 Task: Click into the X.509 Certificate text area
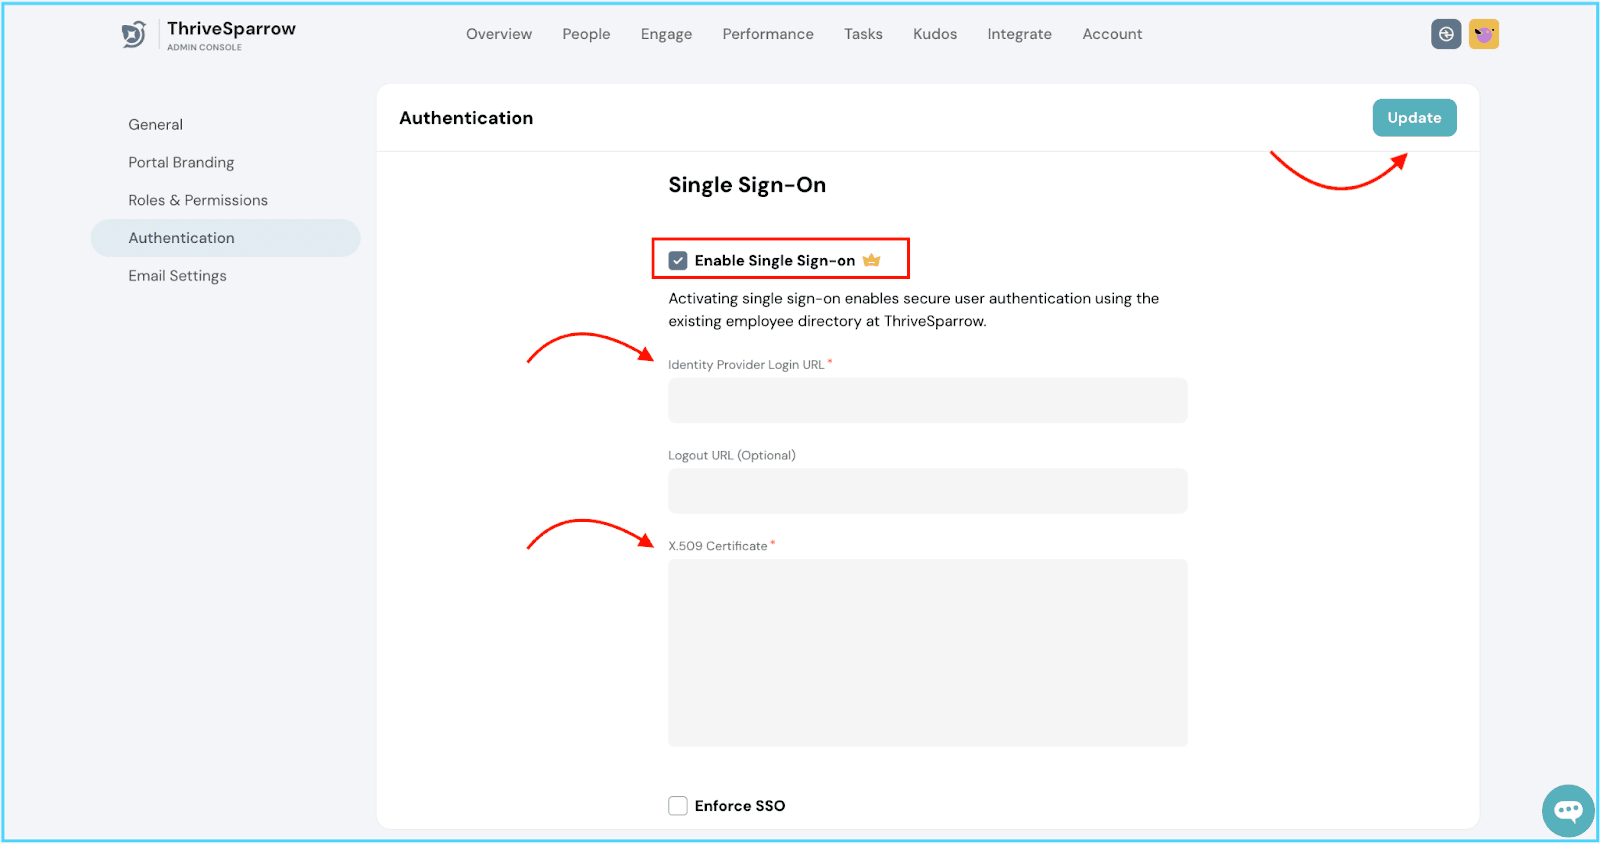pos(927,652)
